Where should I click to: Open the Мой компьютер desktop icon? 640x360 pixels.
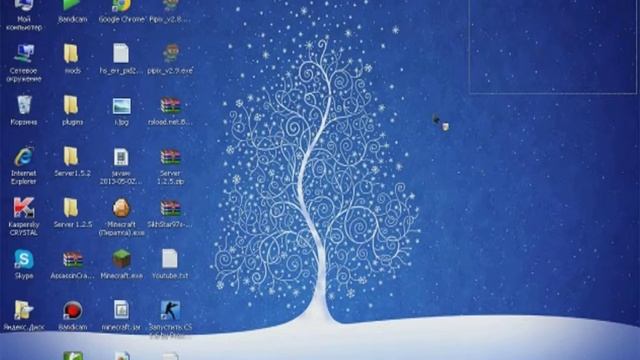click(x=24, y=14)
